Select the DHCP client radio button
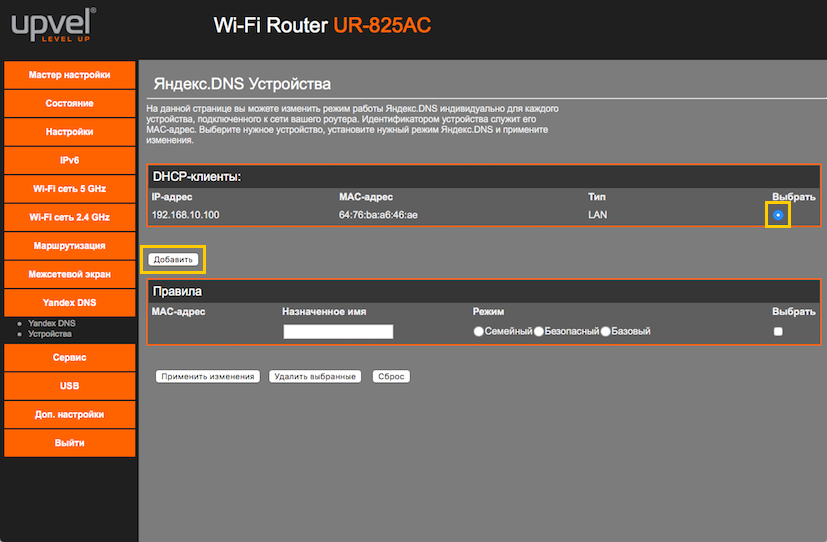827x542 pixels. (x=778, y=215)
